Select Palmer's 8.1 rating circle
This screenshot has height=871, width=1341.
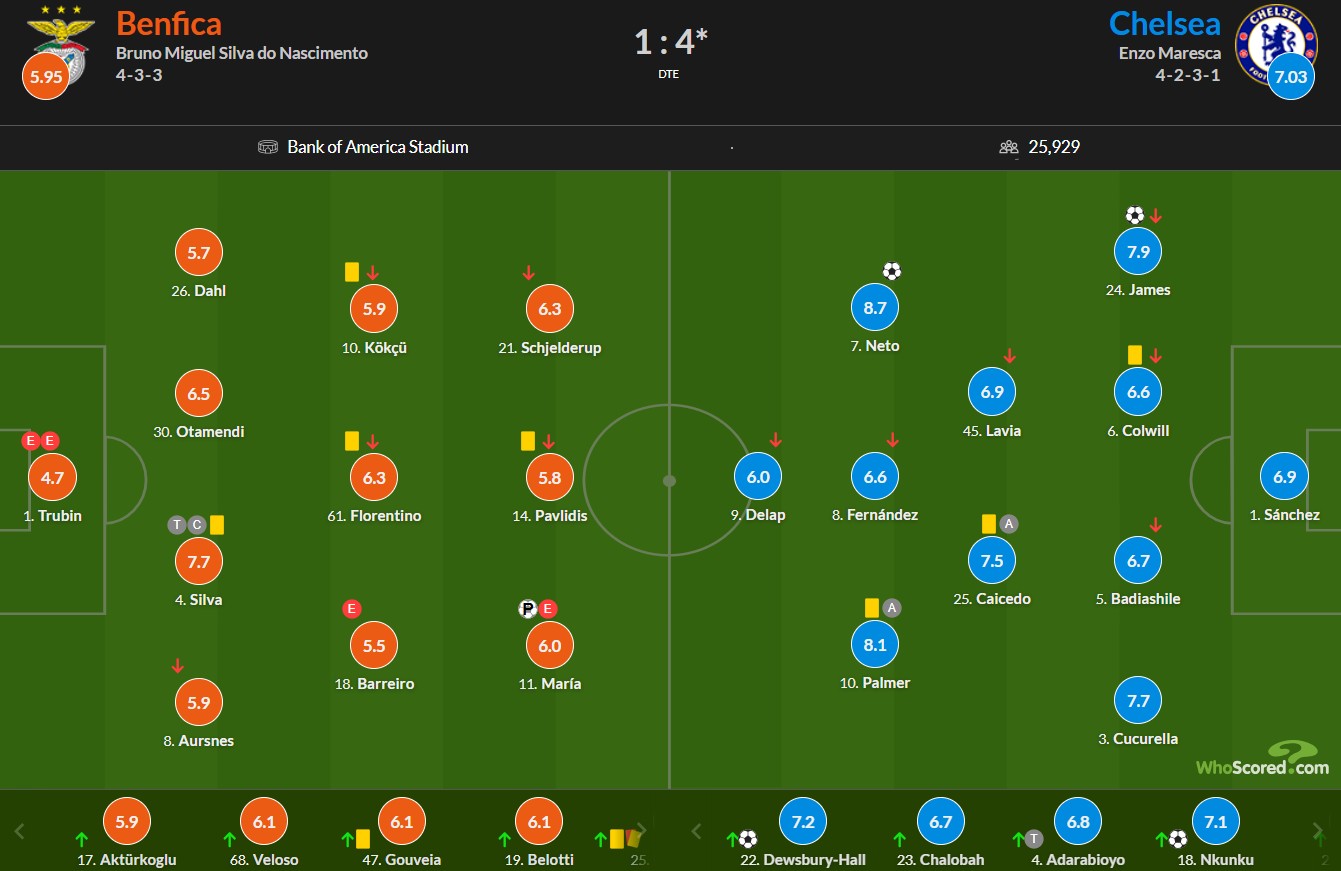click(875, 645)
